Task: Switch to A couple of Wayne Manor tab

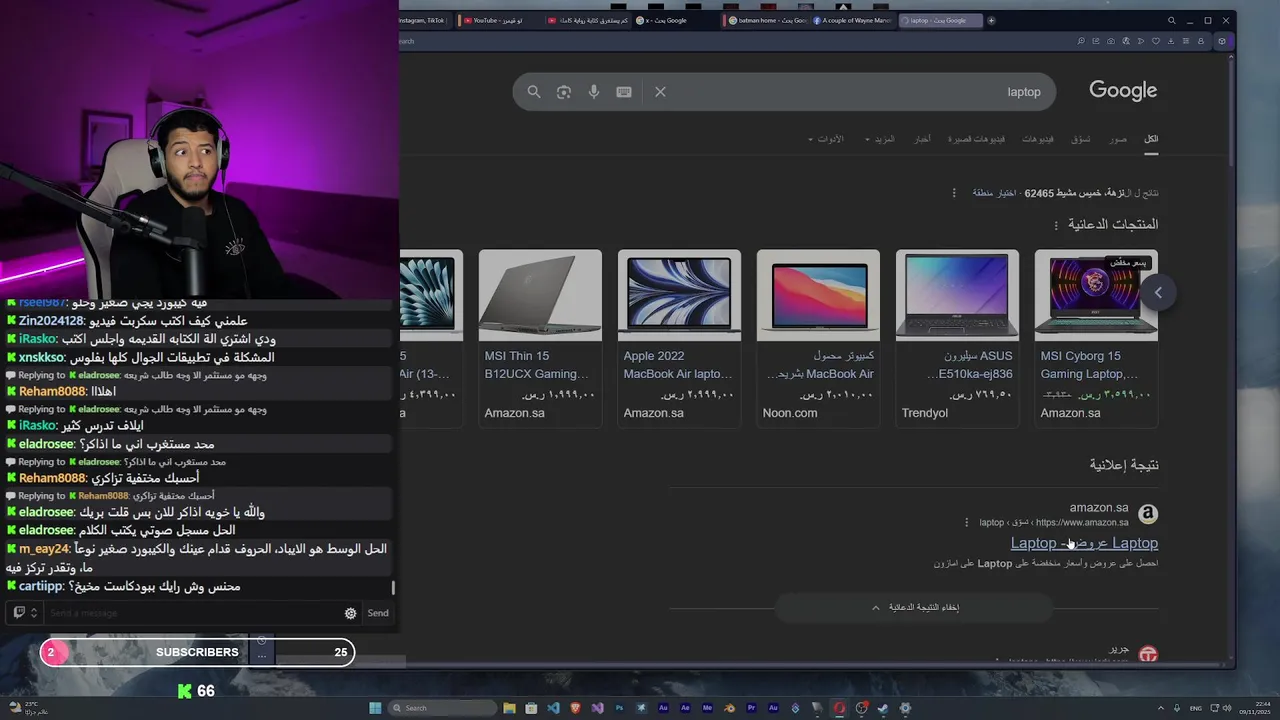Action: pos(853,20)
